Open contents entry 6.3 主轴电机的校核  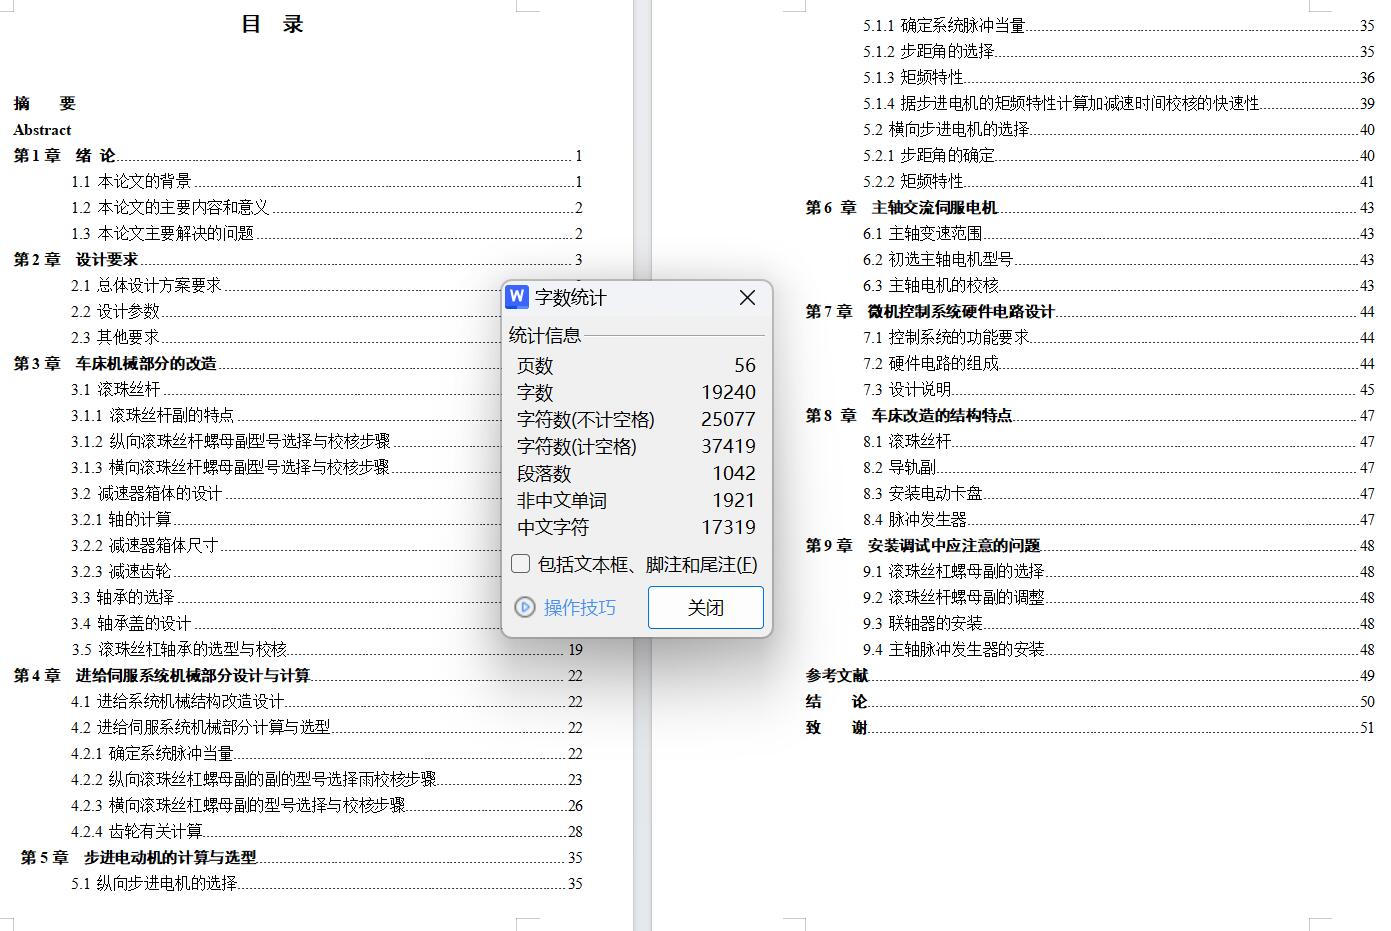pyautogui.click(x=1119, y=285)
